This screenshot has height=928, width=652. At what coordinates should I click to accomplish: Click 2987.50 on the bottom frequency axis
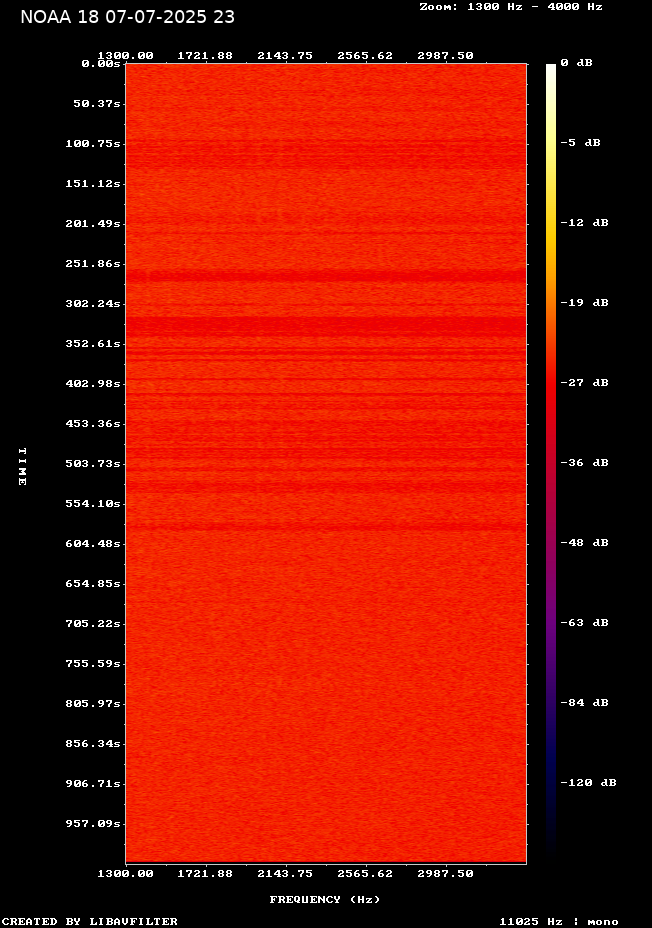click(446, 873)
